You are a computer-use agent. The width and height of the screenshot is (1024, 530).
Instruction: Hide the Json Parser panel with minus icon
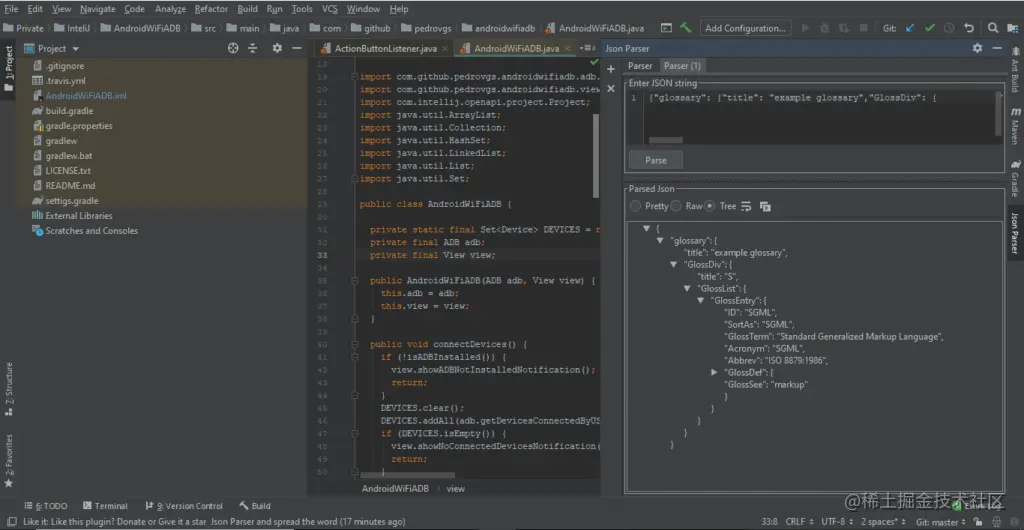click(x=997, y=48)
